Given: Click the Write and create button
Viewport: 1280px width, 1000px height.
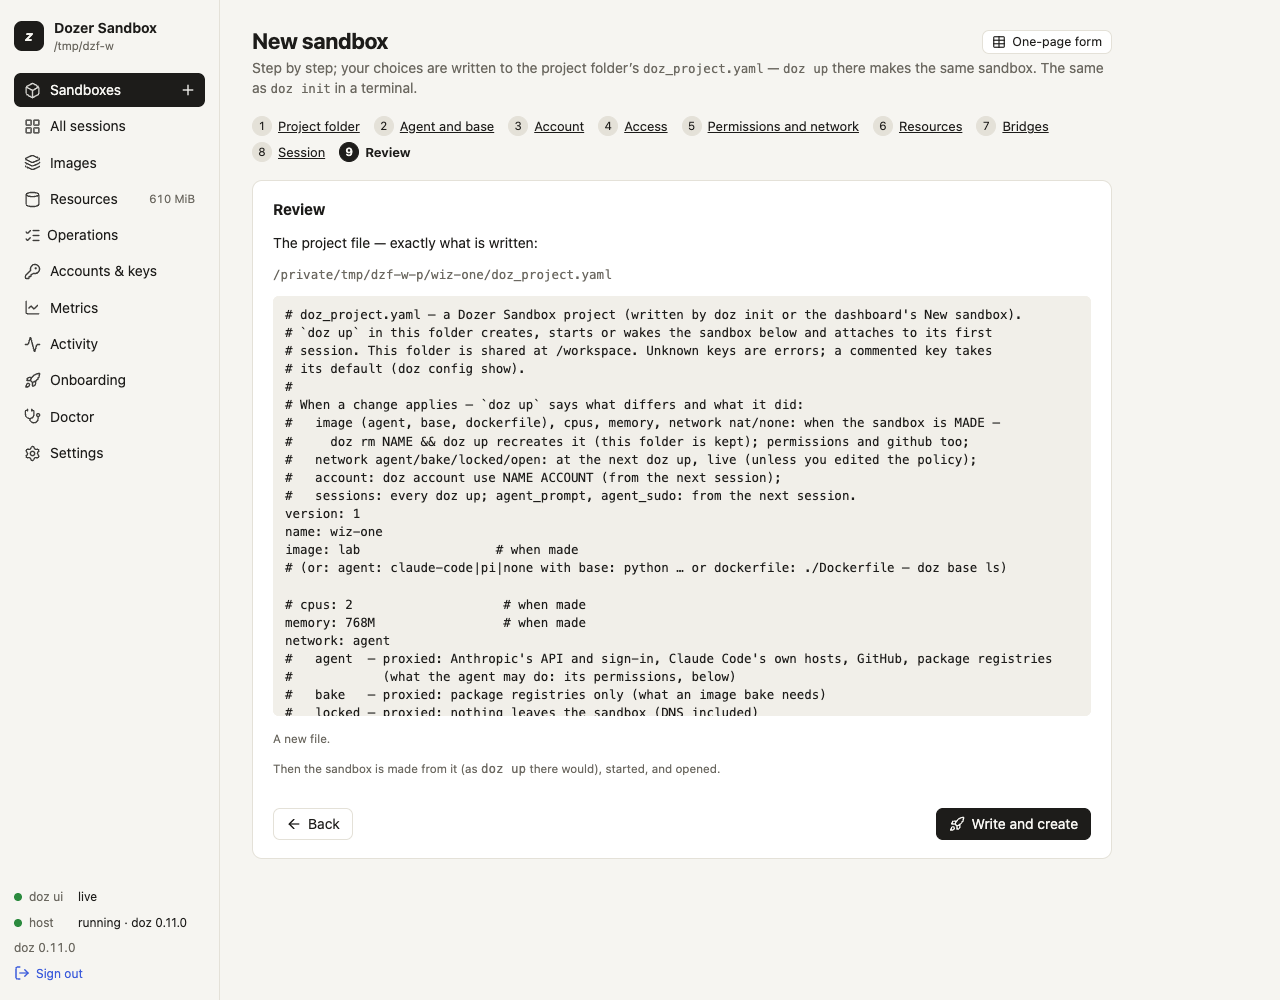Looking at the screenshot, I should click(x=1013, y=824).
